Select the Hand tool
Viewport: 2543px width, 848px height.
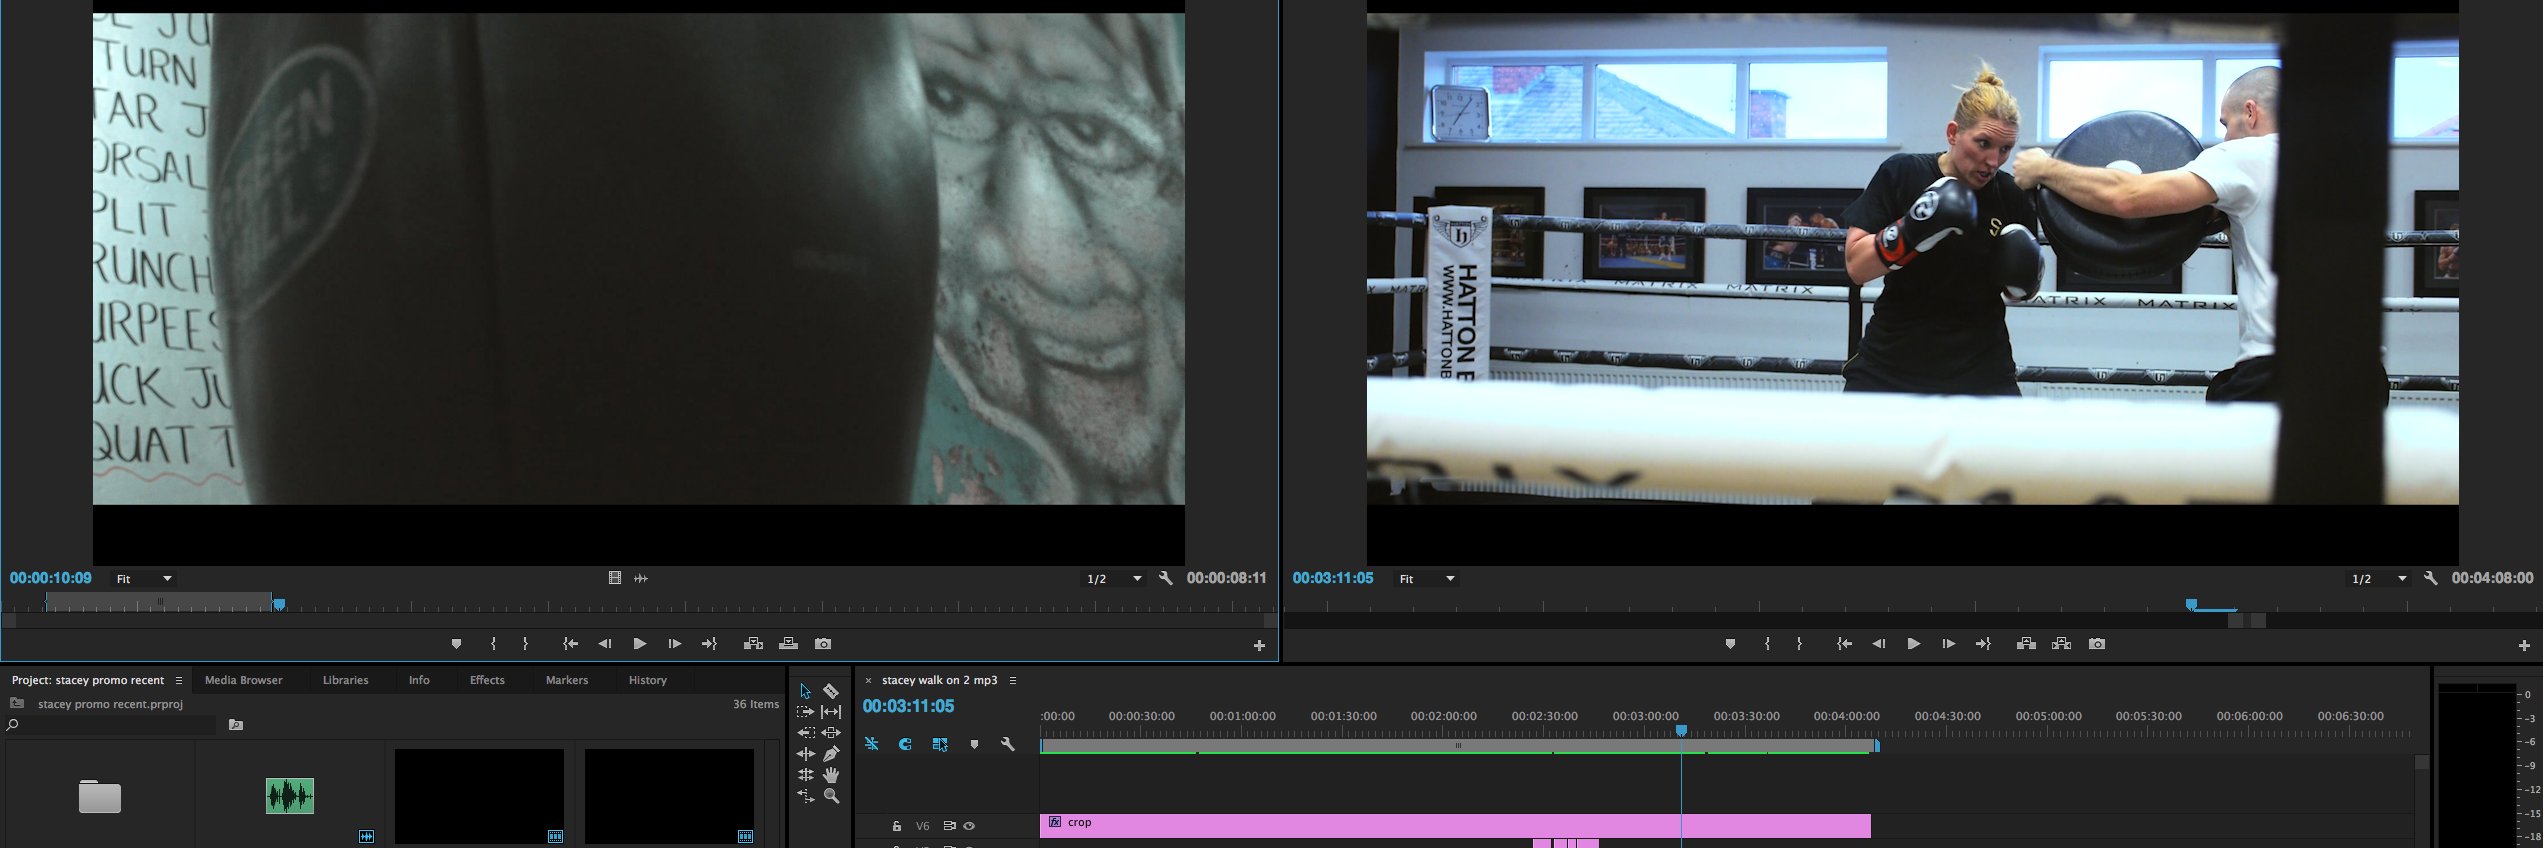(x=831, y=775)
